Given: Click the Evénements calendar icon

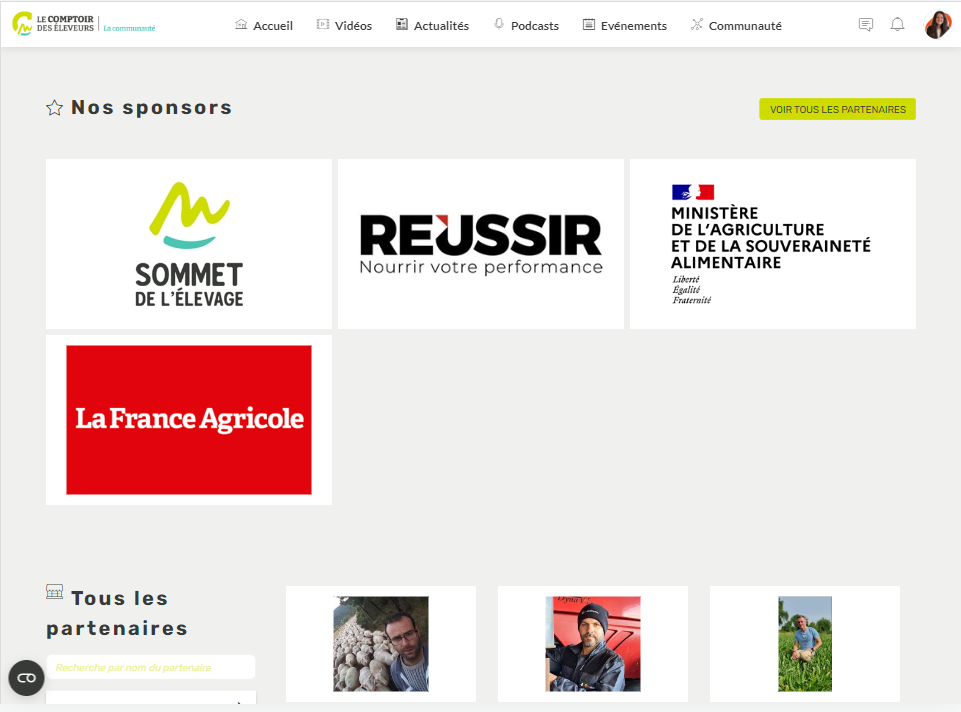Looking at the screenshot, I should pyautogui.click(x=588, y=25).
